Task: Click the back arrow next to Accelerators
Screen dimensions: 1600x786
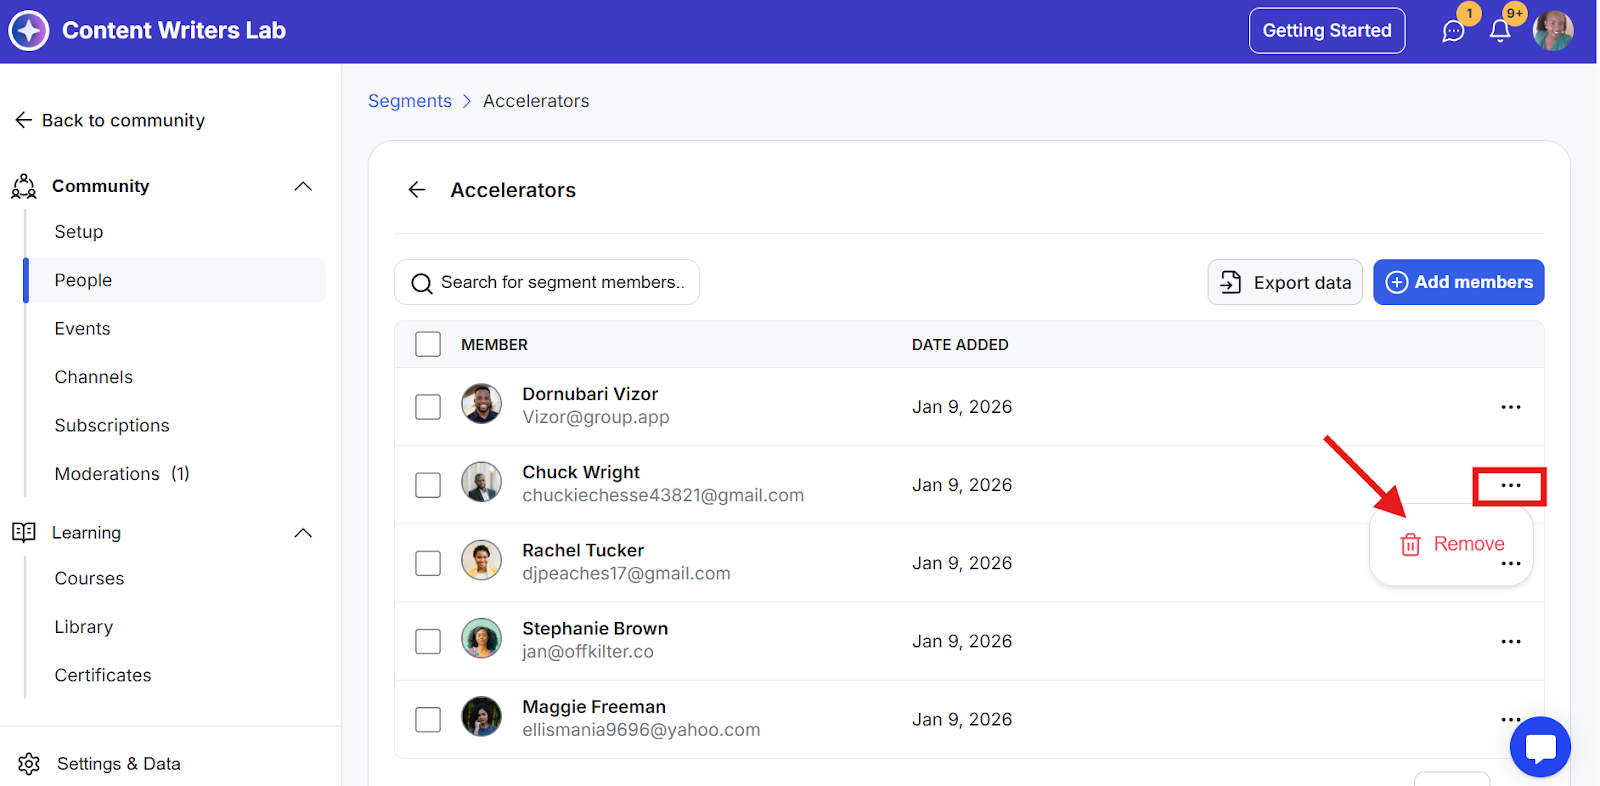Action: click(x=417, y=190)
